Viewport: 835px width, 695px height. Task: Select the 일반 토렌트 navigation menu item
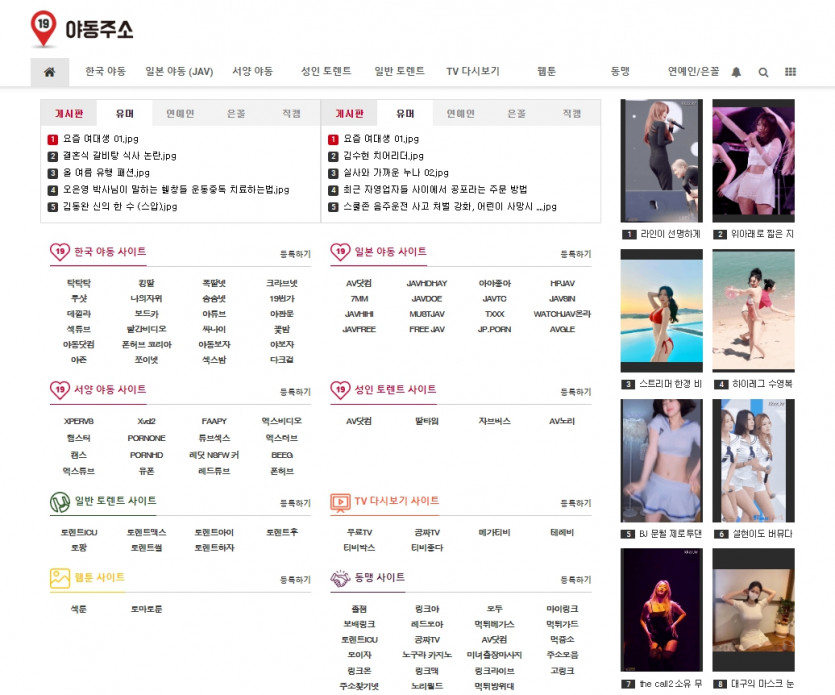[399, 72]
